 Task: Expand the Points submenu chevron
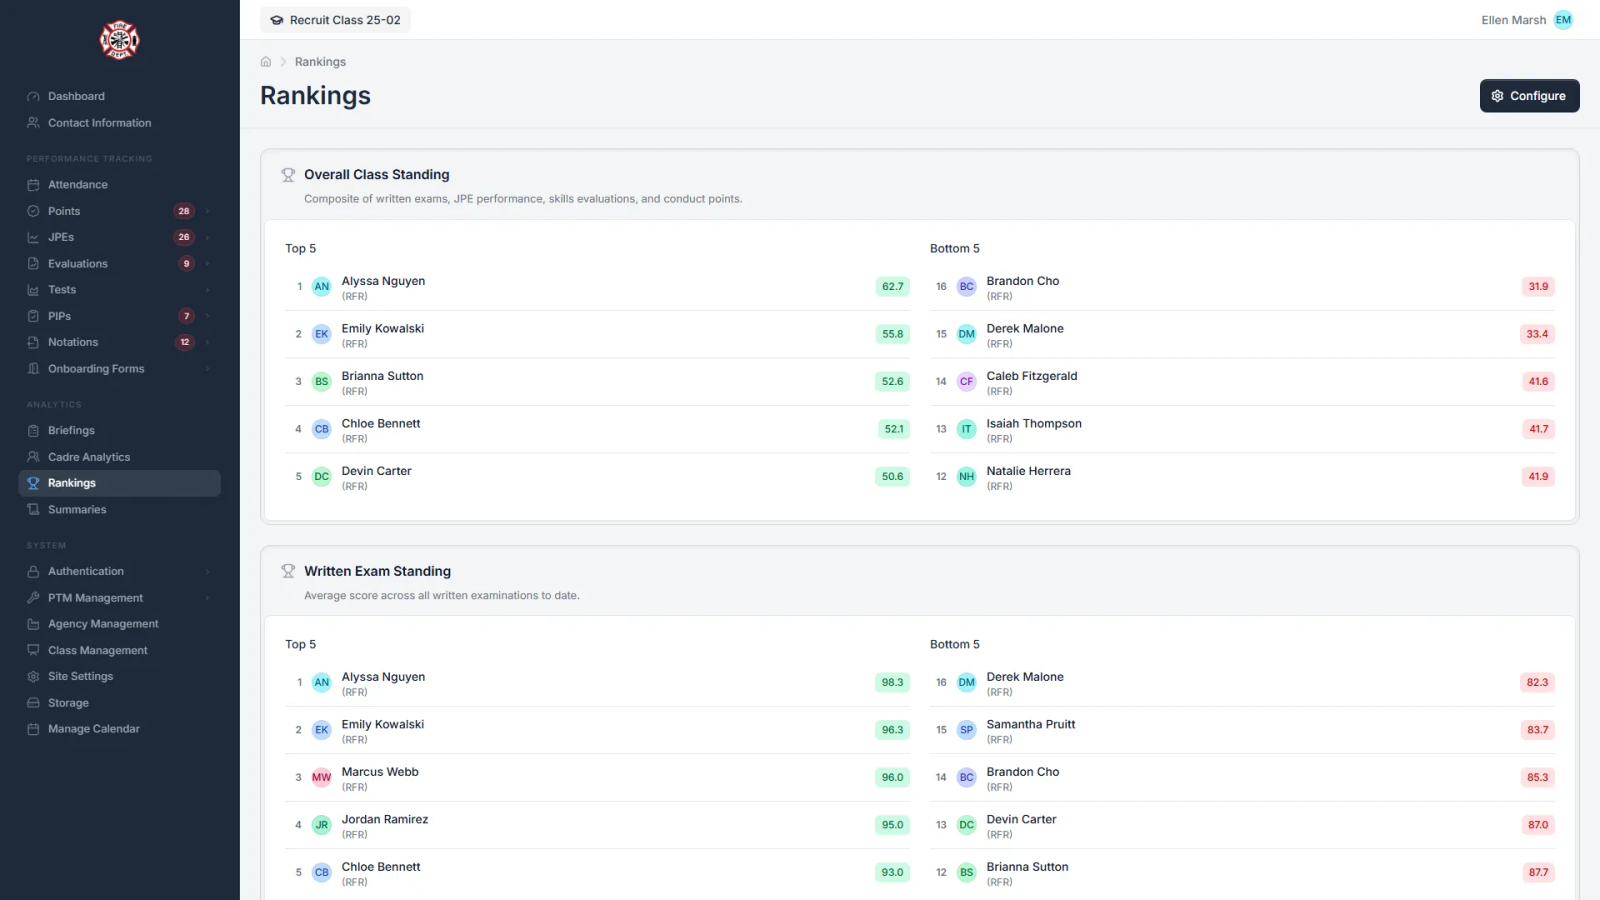point(207,211)
